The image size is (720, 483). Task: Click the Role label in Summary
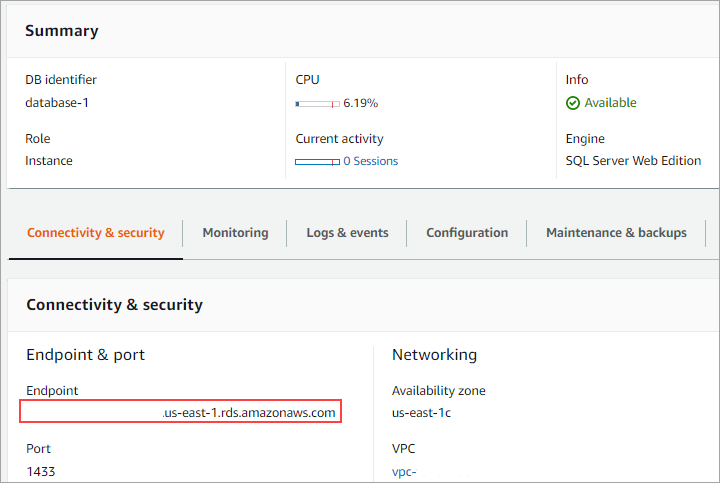tap(38, 139)
